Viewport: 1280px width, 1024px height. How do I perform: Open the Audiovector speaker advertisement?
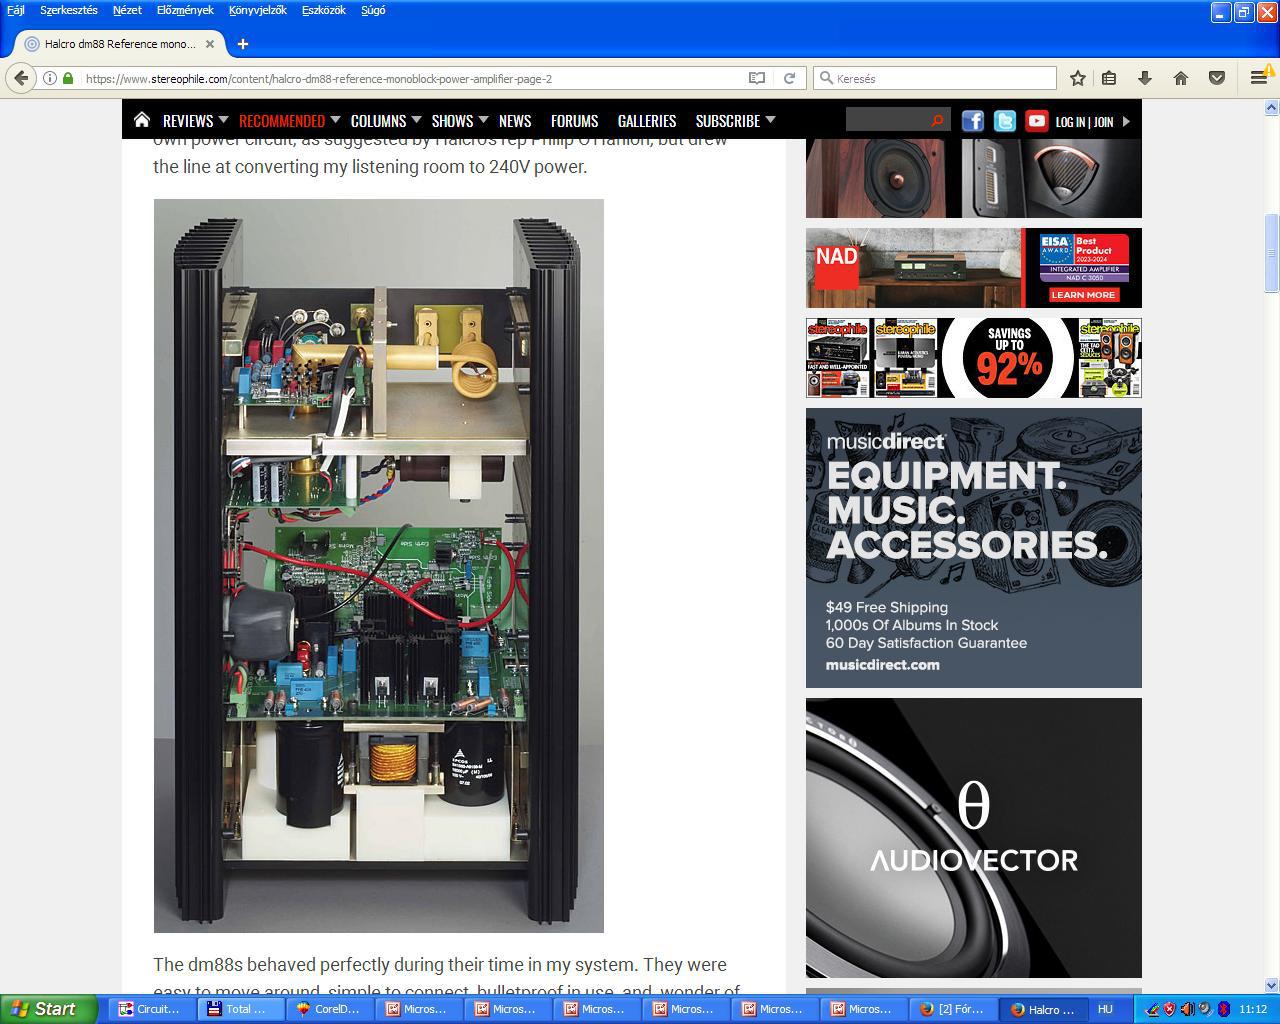974,838
